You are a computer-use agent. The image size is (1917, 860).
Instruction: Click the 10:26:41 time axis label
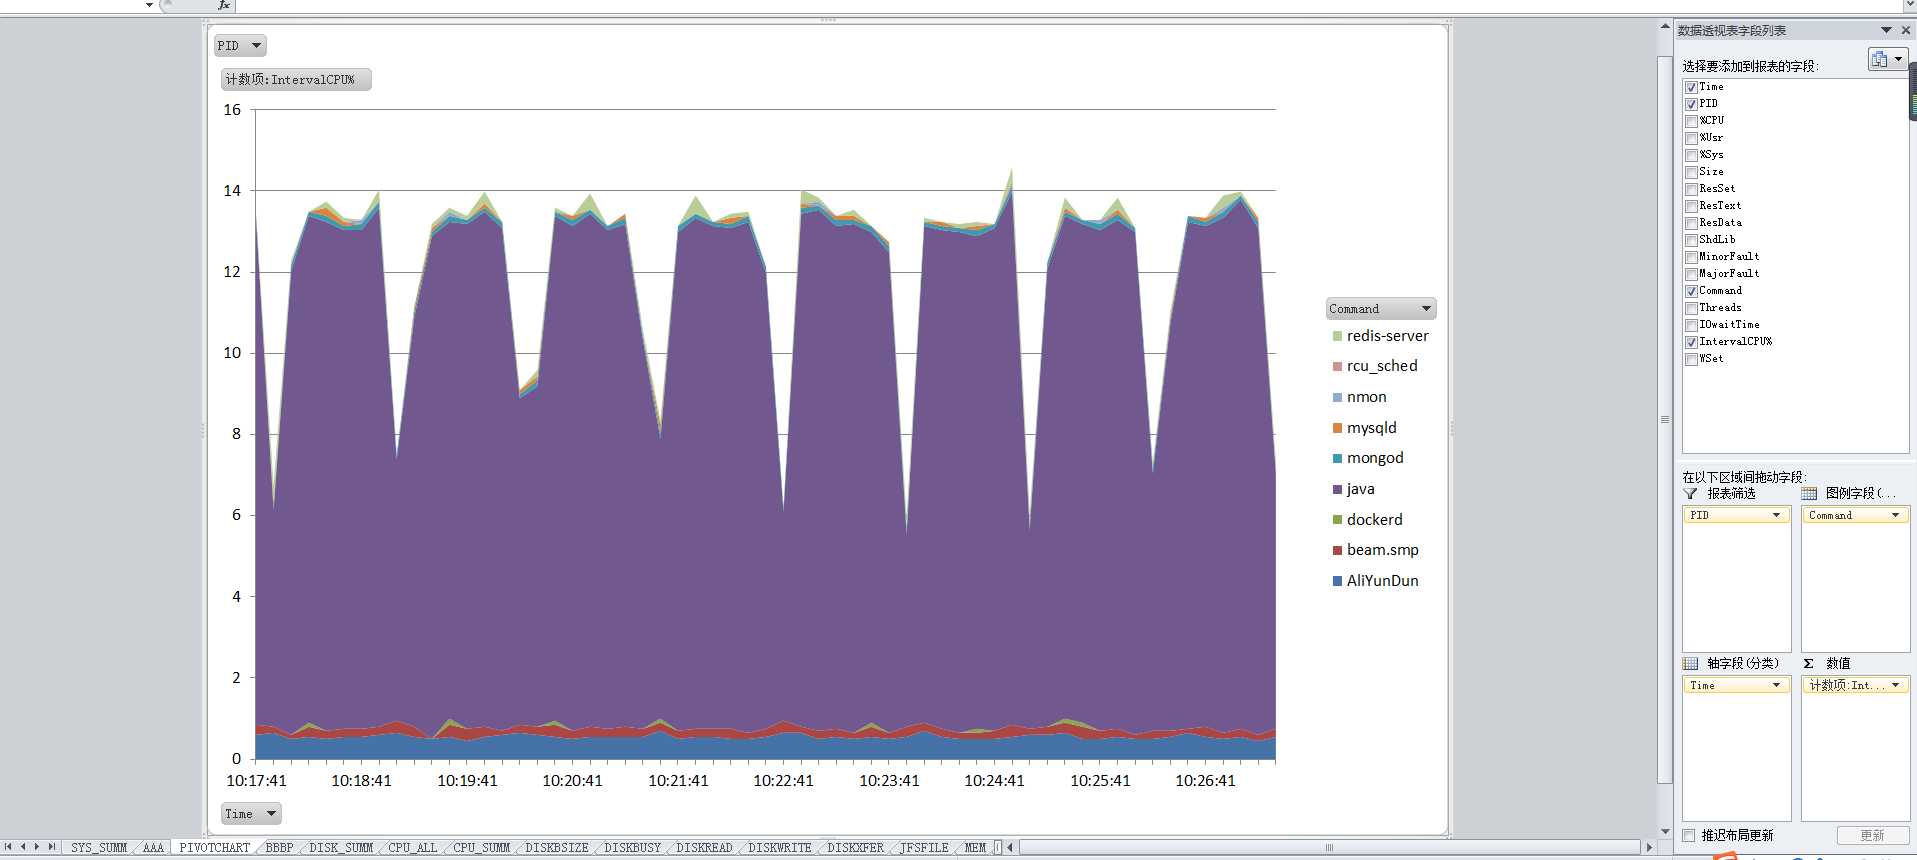point(1205,781)
